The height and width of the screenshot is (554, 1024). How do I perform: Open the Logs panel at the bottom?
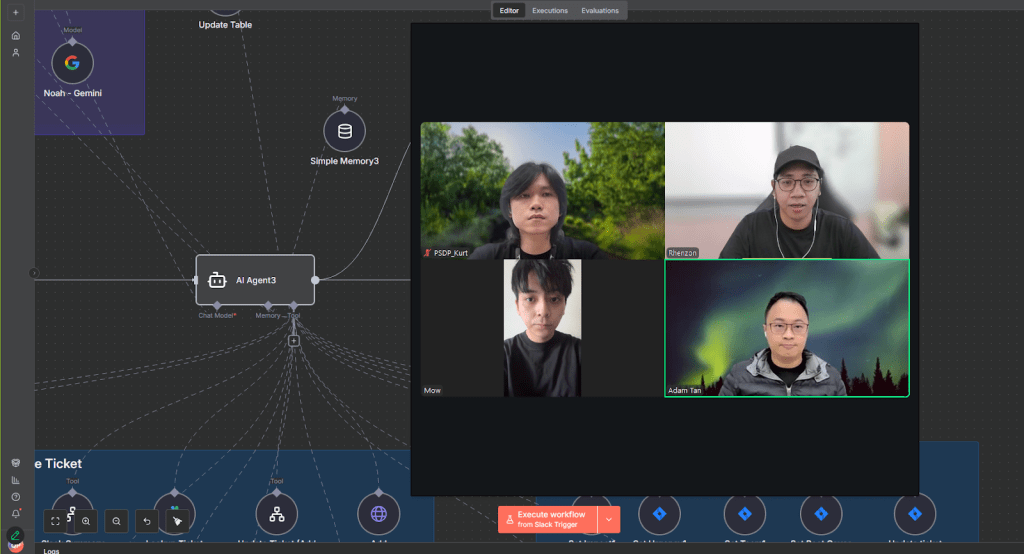point(52,550)
